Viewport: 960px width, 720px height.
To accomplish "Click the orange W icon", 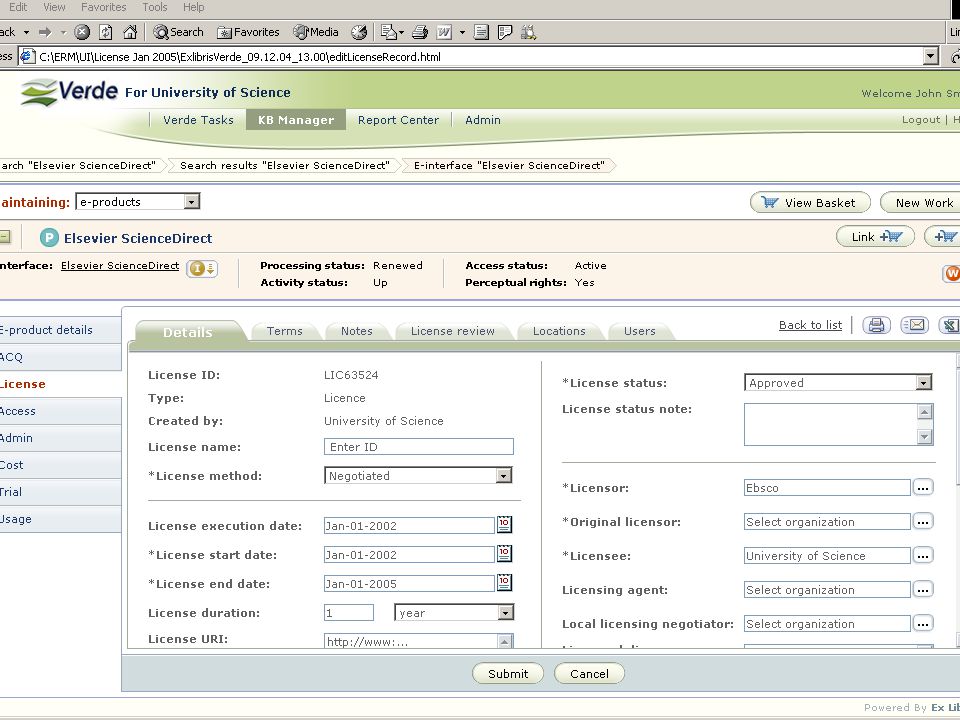I will coord(952,273).
